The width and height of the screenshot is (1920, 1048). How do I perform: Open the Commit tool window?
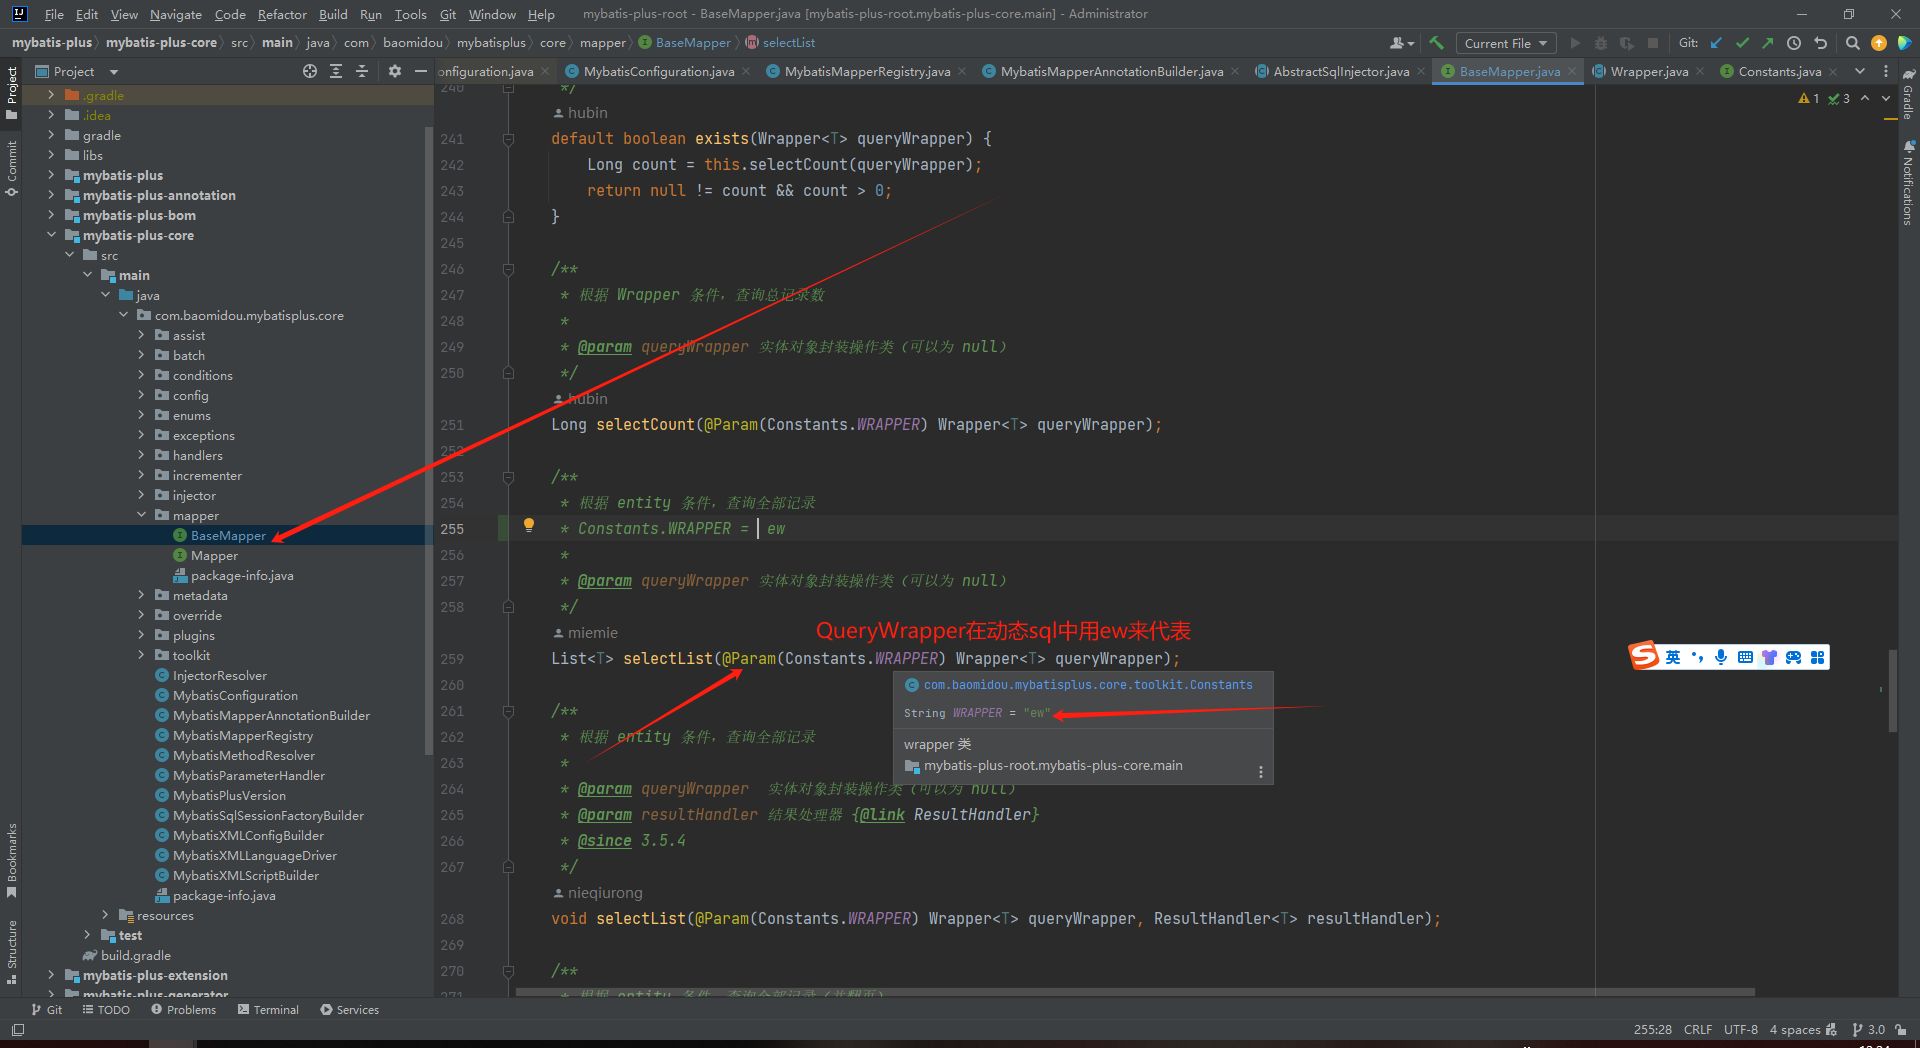tap(11, 168)
